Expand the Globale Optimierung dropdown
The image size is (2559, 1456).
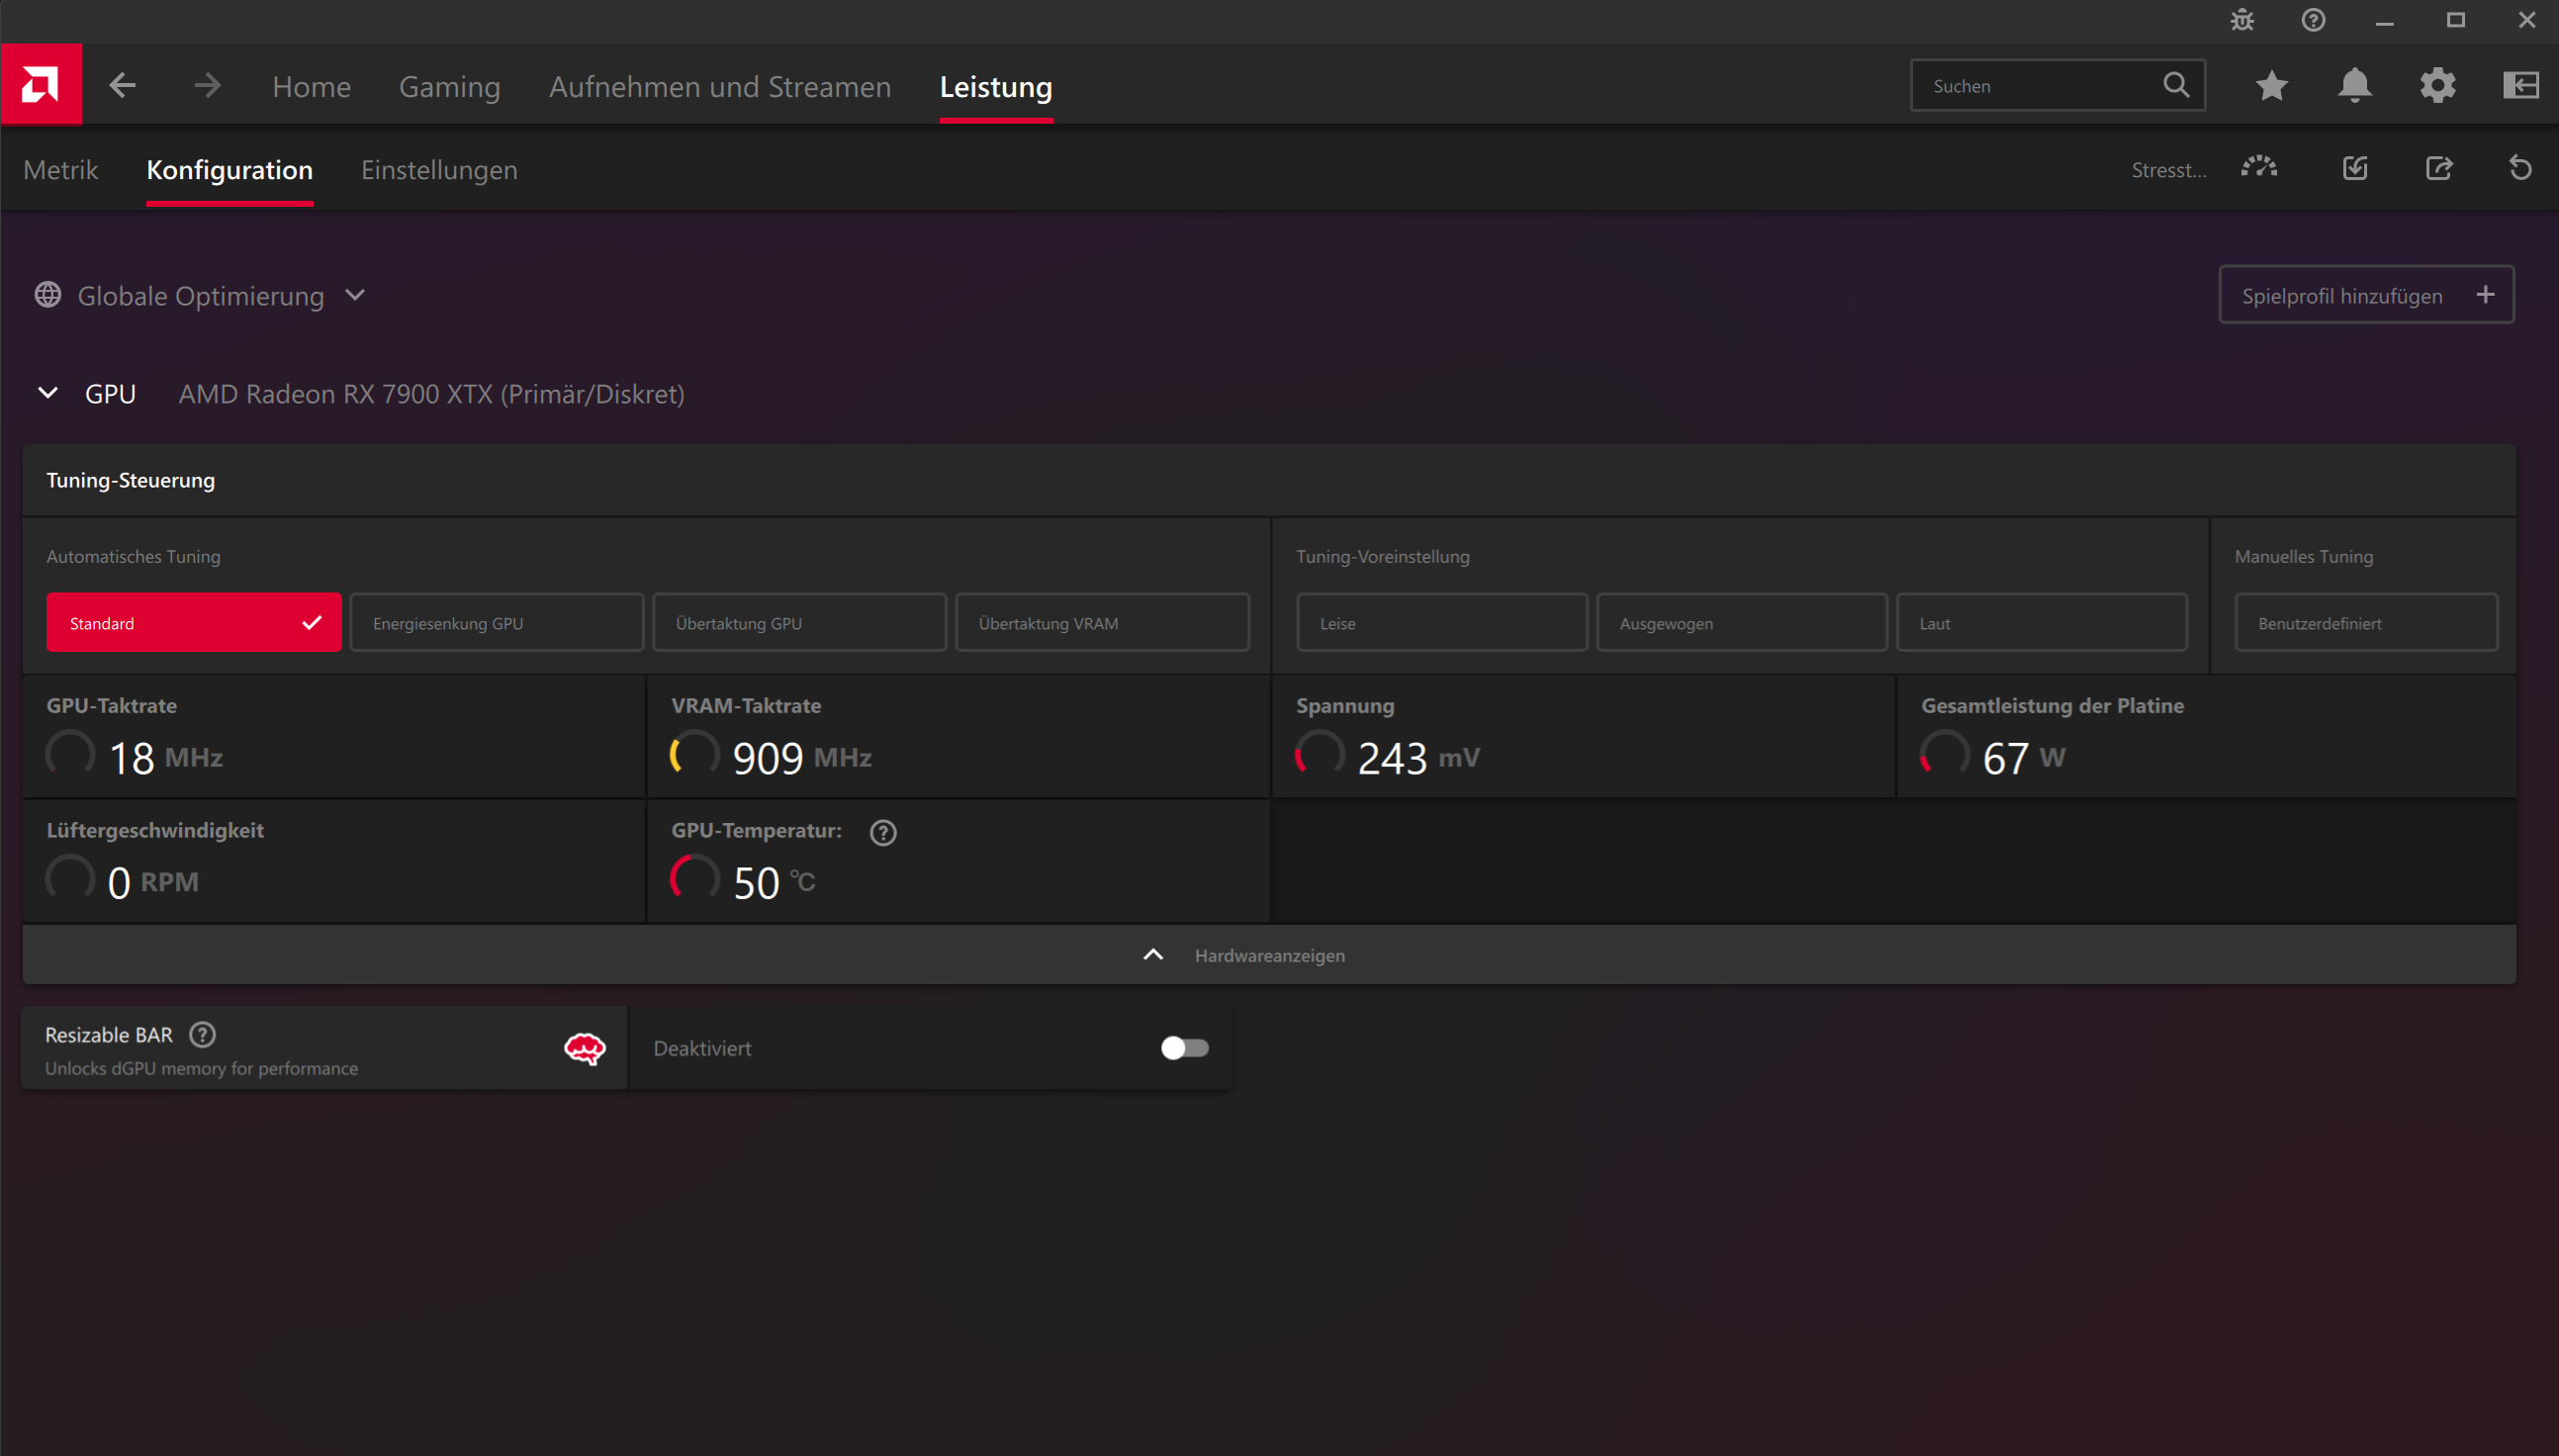(355, 296)
